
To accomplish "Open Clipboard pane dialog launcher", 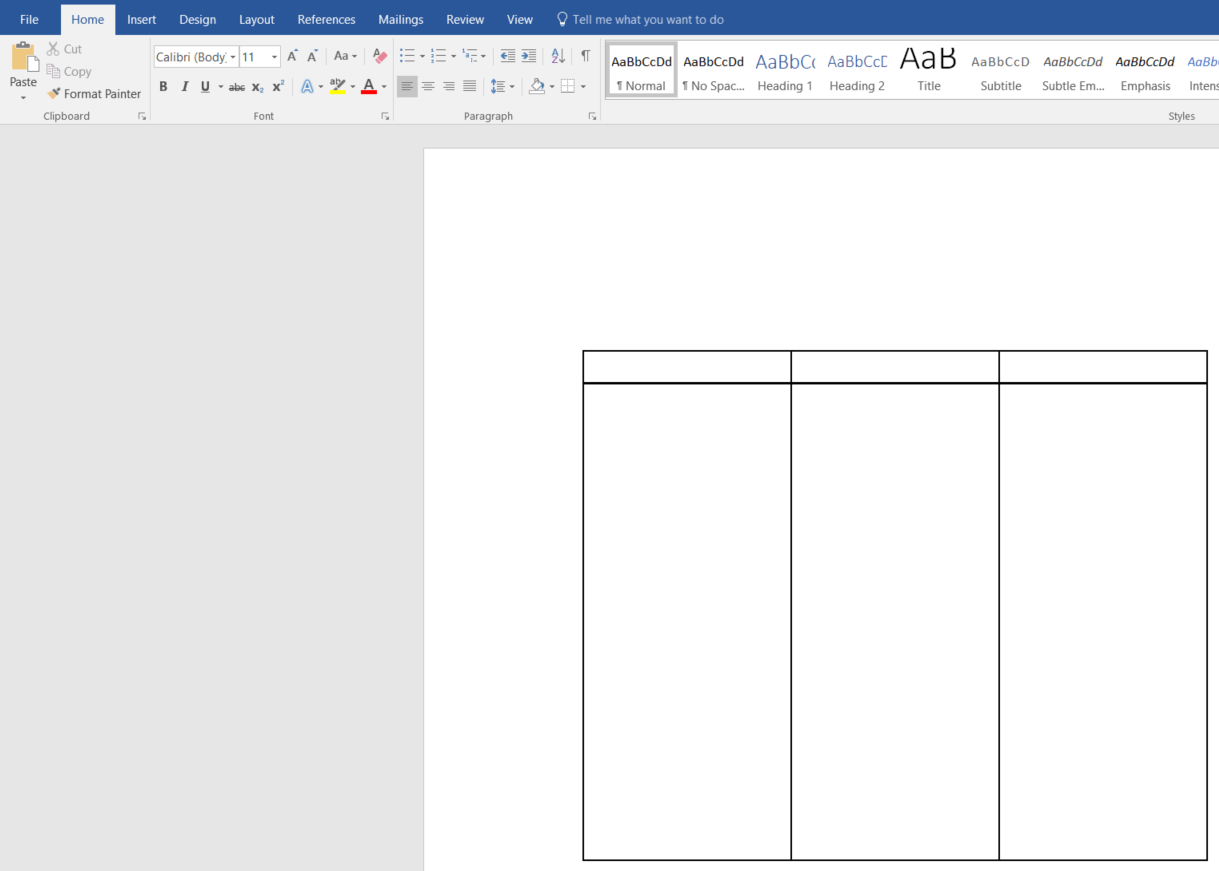I will pos(142,117).
